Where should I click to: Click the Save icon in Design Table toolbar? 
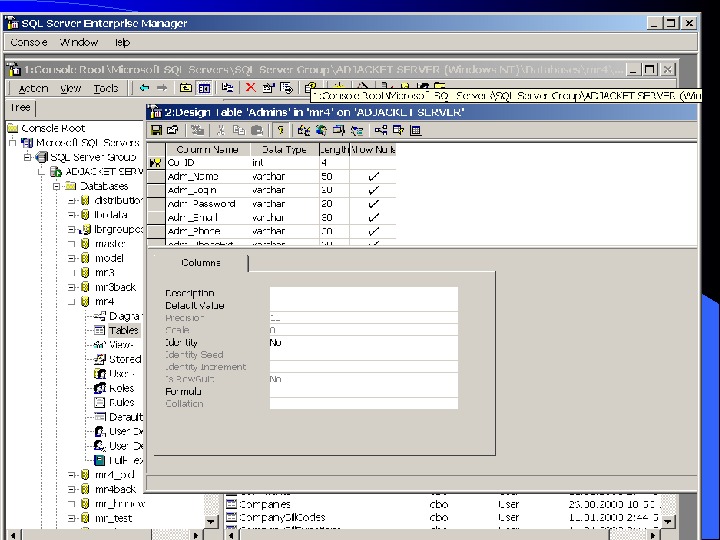coord(157,130)
